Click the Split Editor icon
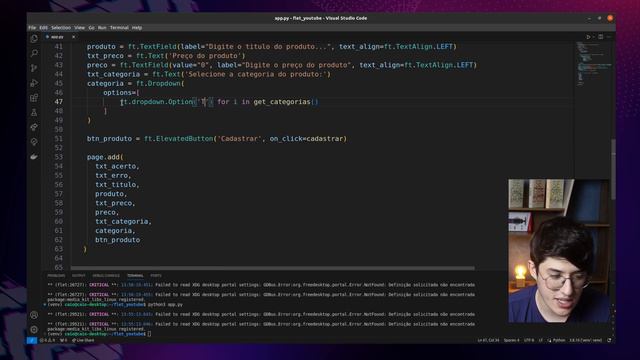The width and height of the screenshot is (640, 360). pyautogui.click(x=601, y=37)
